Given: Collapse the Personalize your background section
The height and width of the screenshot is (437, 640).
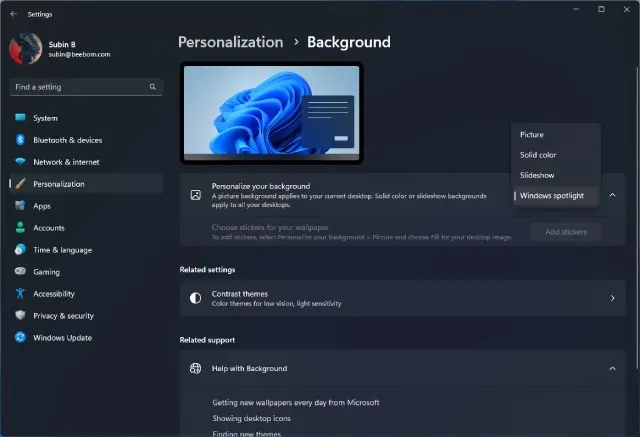Looking at the screenshot, I should coord(612,195).
